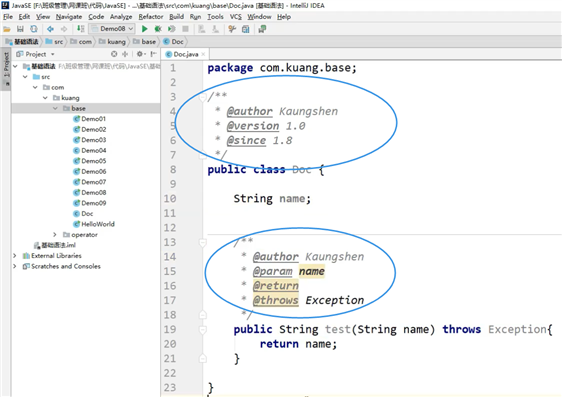Select Demo09 class in project tree
This screenshot has width=562, height=397.
[90, 203]
